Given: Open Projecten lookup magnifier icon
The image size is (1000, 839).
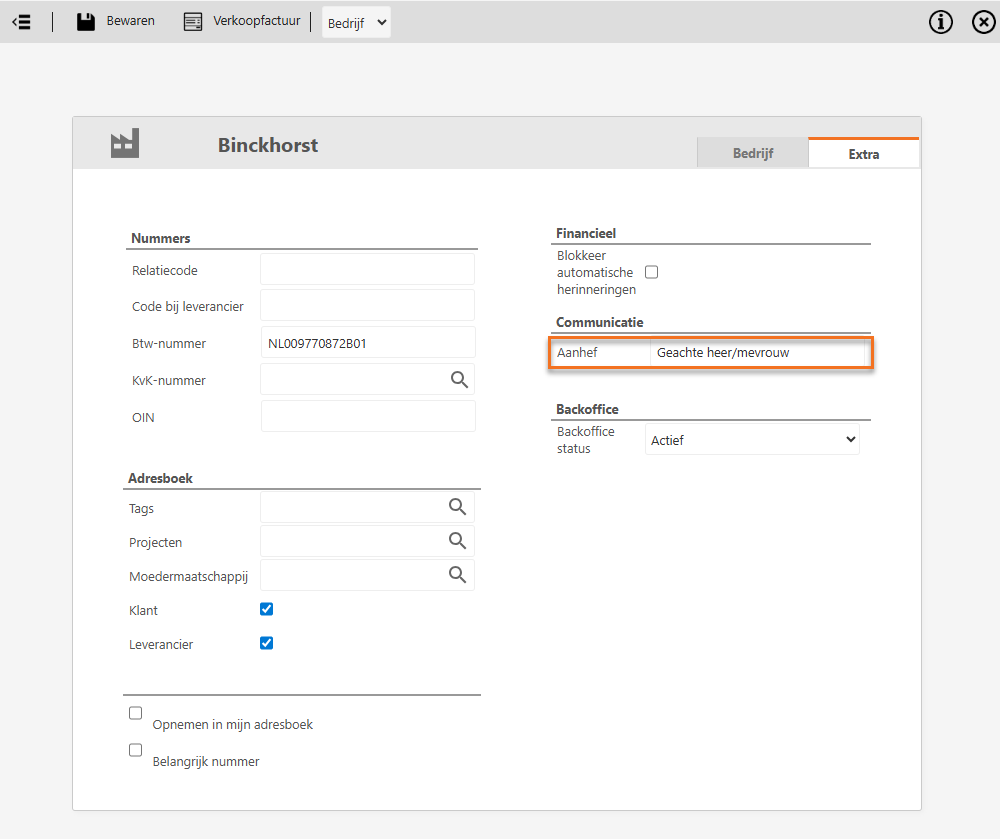Looking at the screenshot, I should click(458, 541).
